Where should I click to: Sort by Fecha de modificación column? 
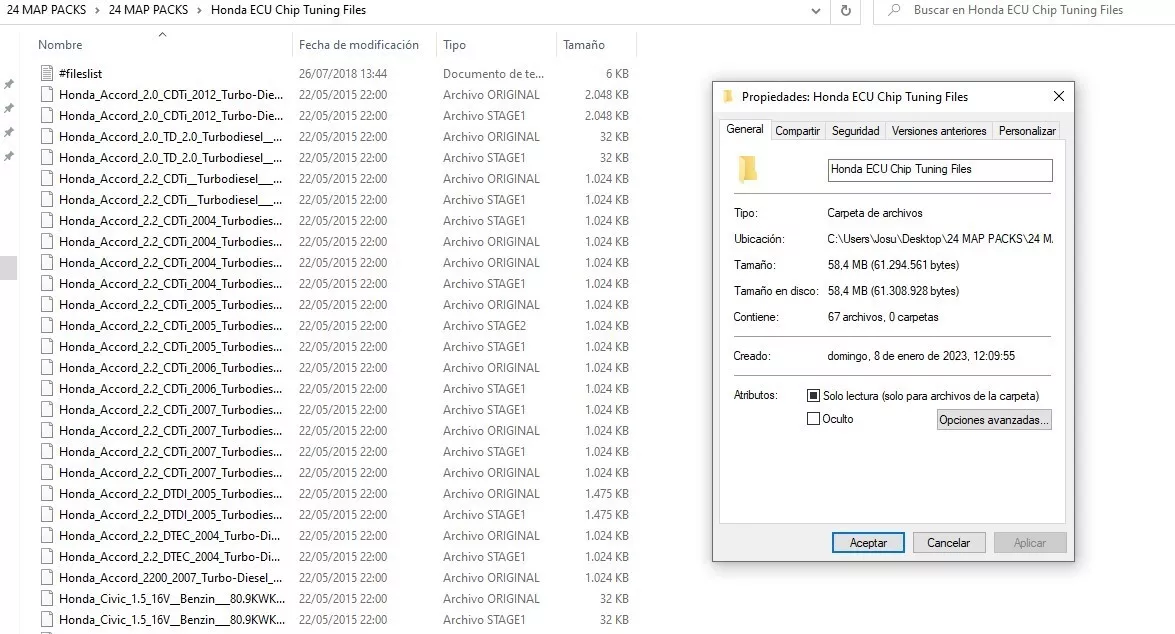[x=358, y=45]
